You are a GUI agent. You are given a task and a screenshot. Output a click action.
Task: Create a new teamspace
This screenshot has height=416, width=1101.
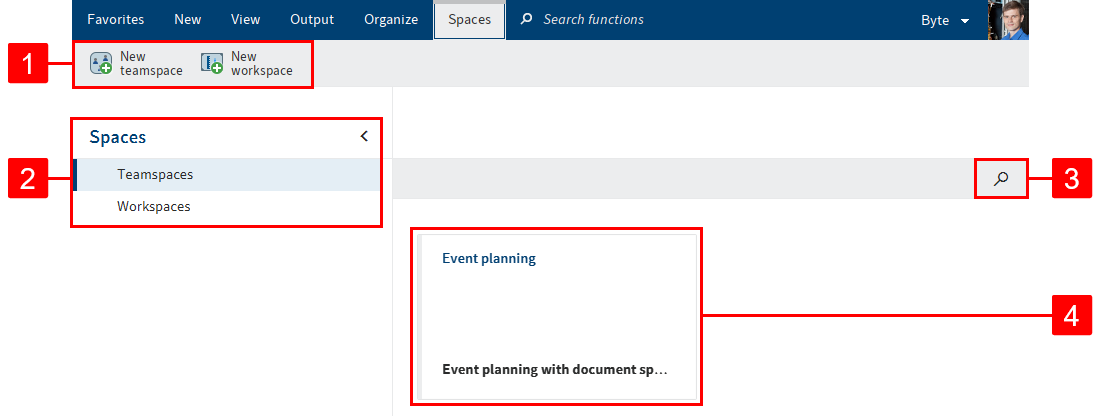click(137, 64)
